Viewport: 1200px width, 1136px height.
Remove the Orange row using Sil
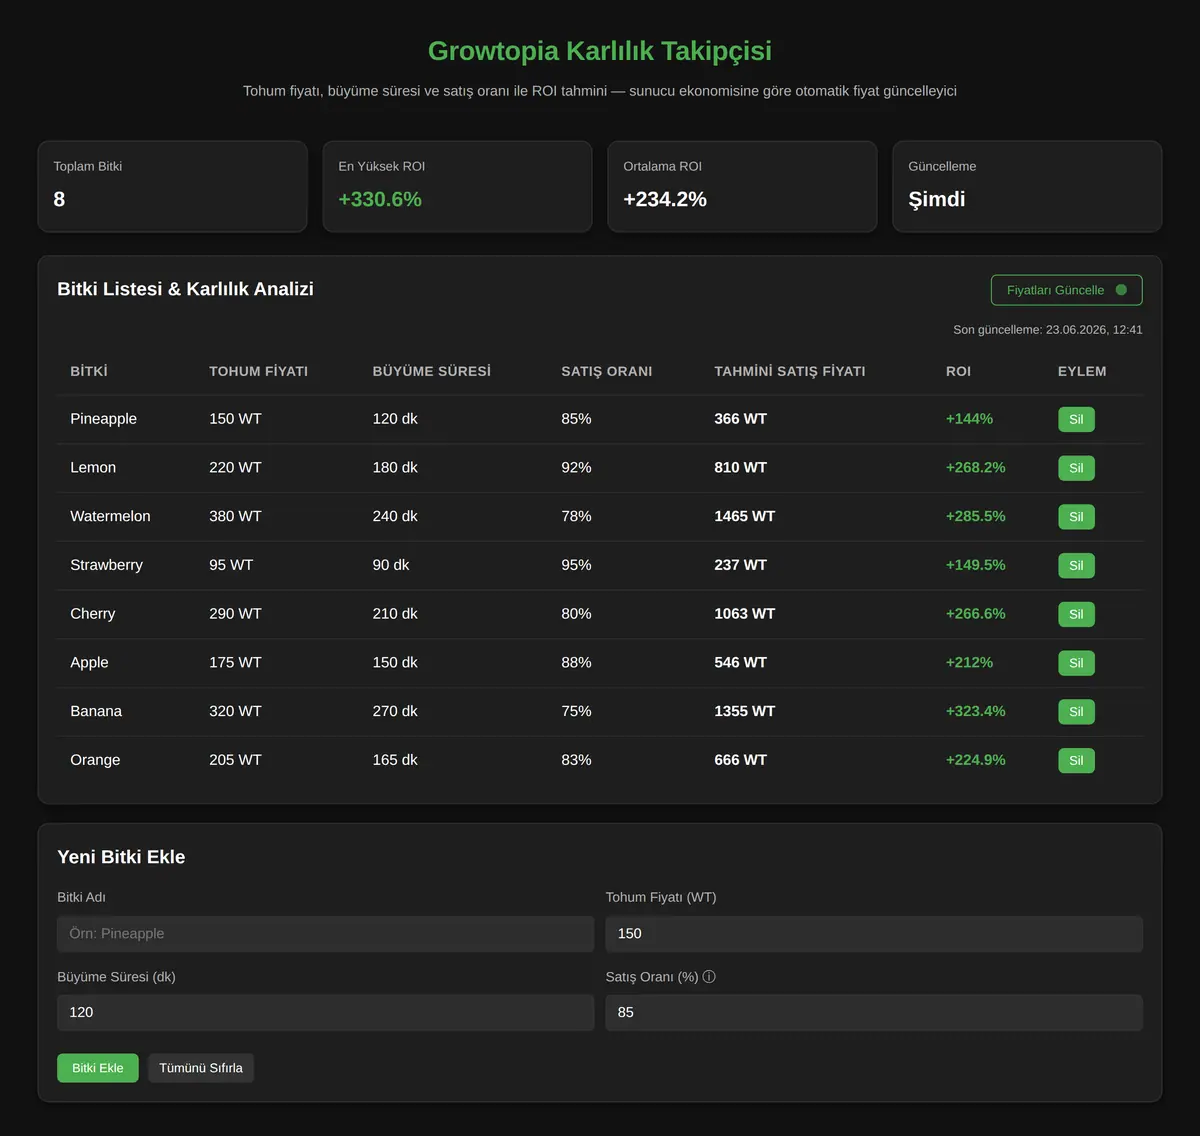point(1076,761)
